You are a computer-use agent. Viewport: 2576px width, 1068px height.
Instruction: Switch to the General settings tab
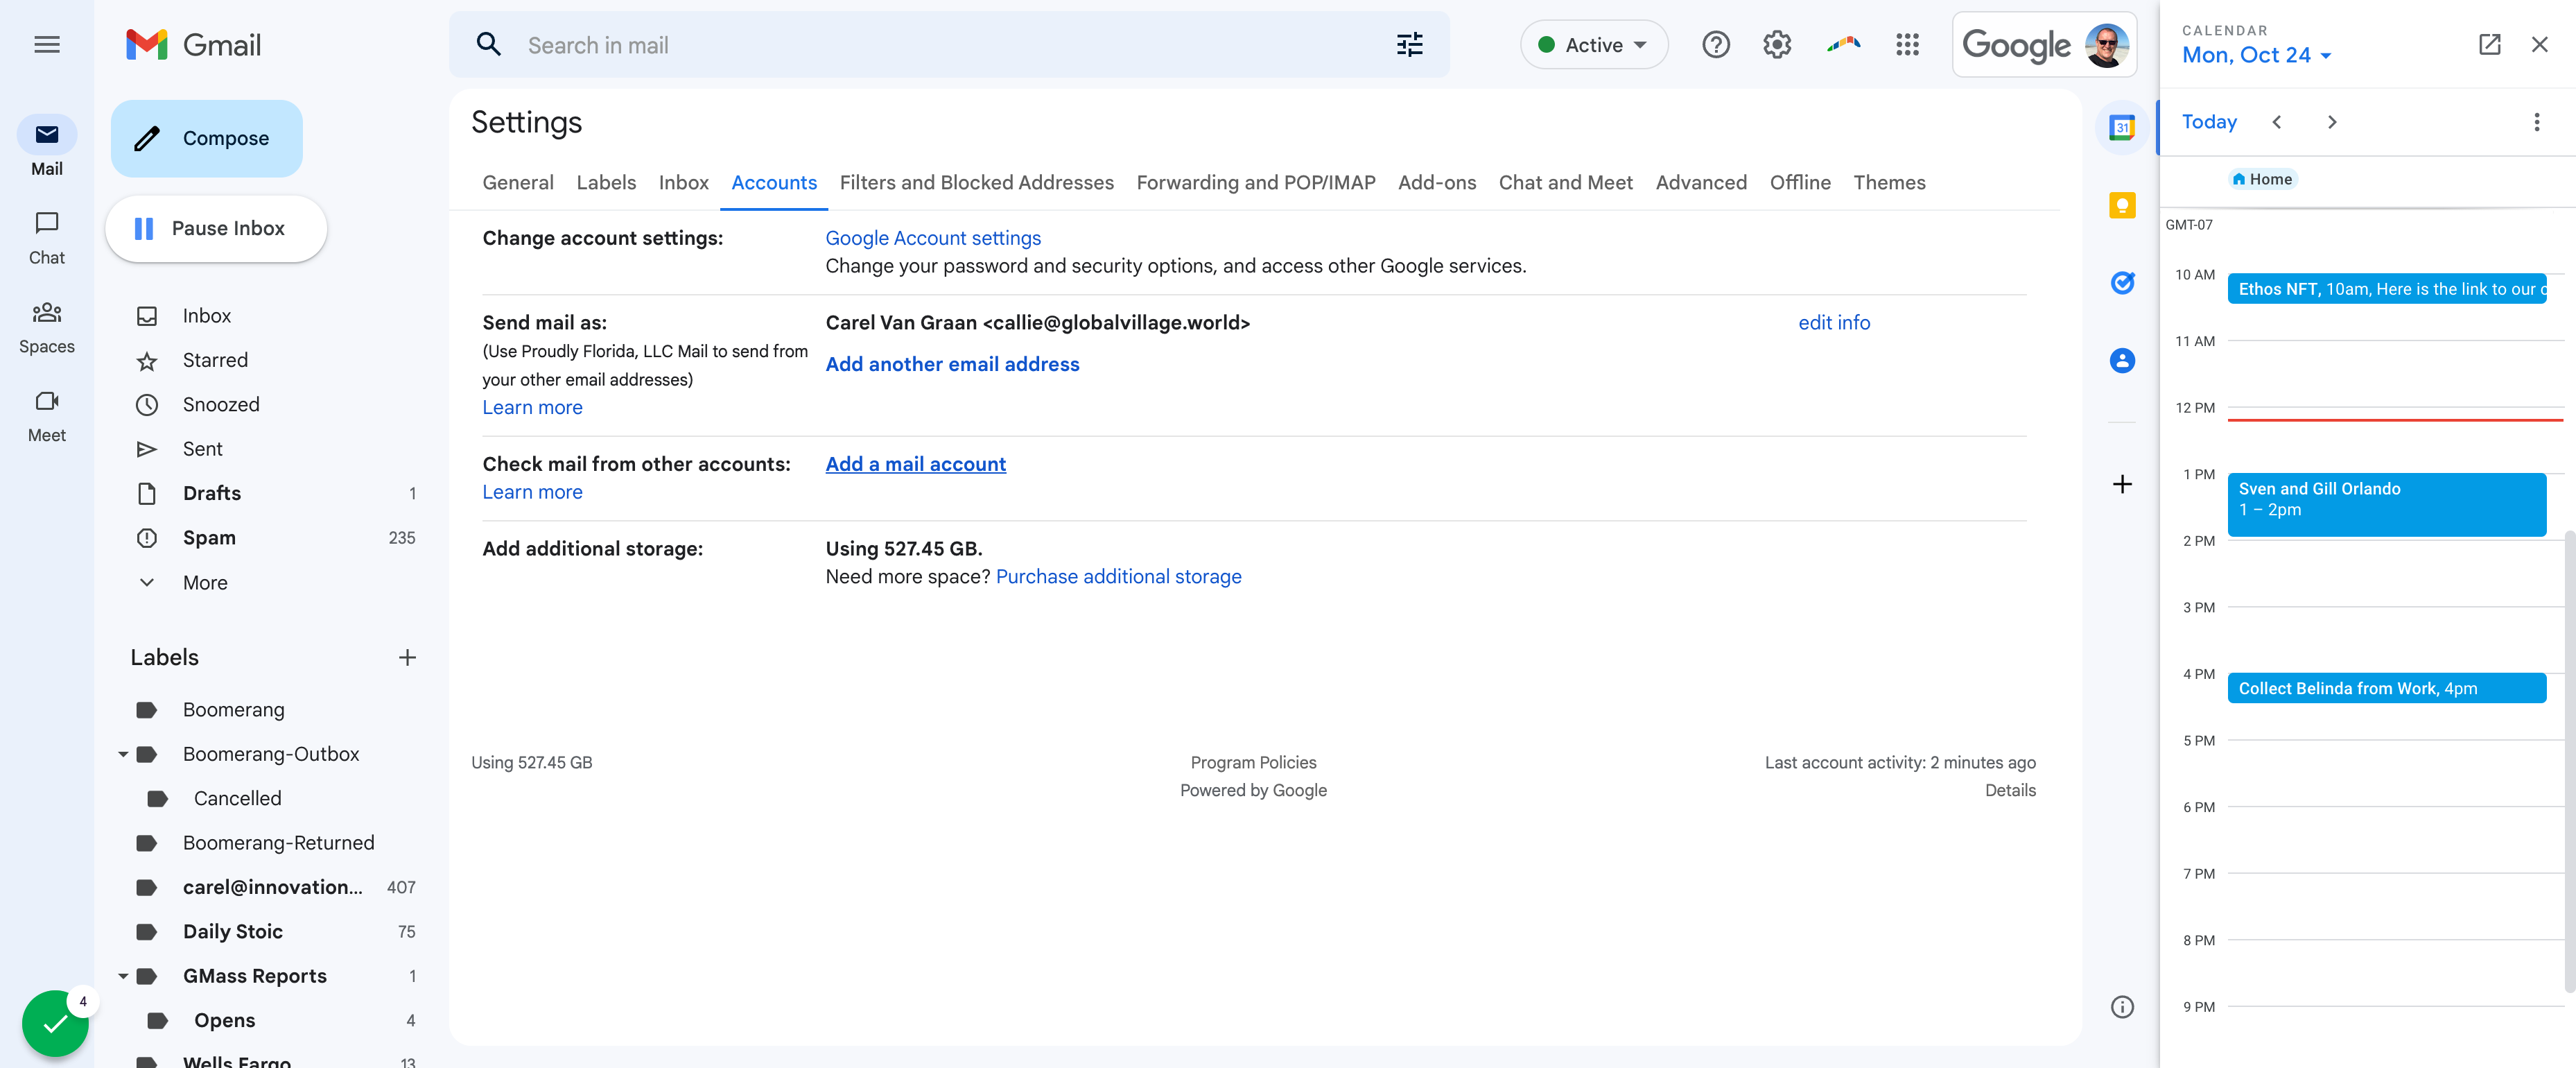(517, 183)
